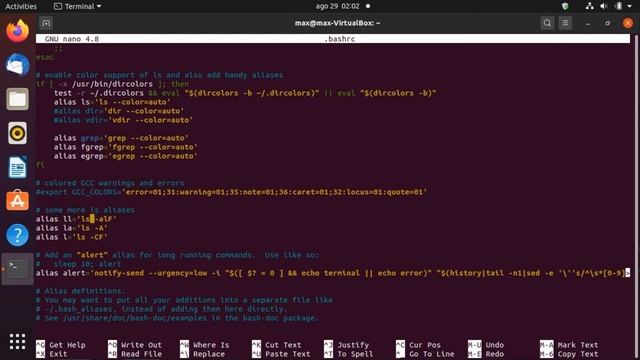Click the .bashrc filename in nano header

click(x=340, y=39)
